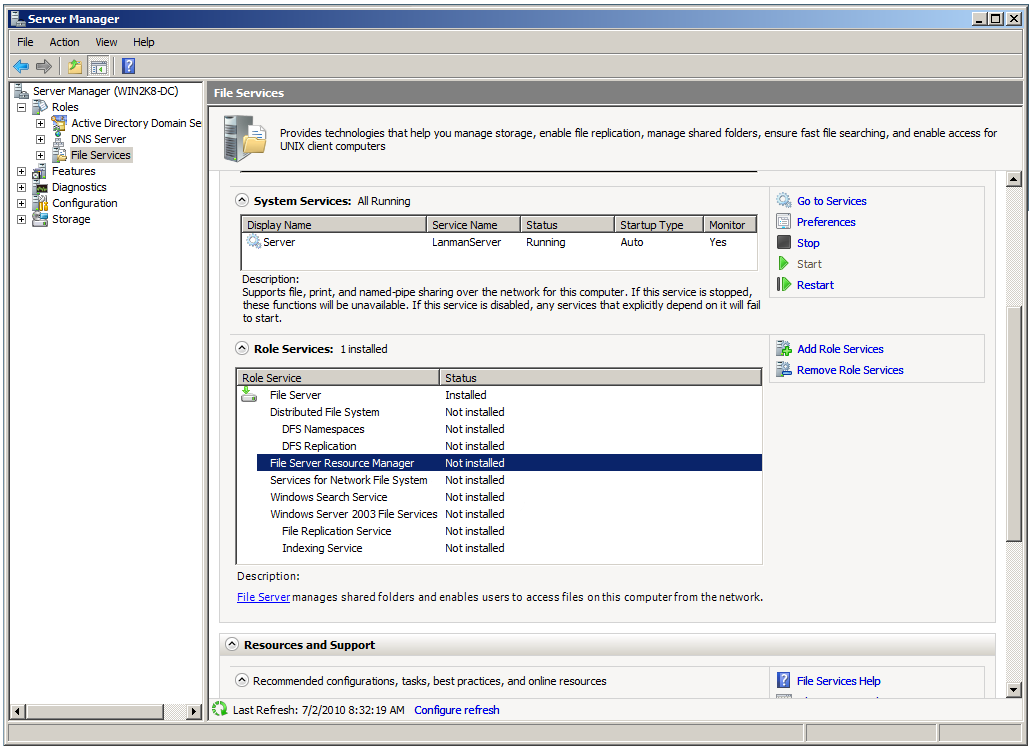Expand the Active Directory Domain Services node

pos(41,123)
